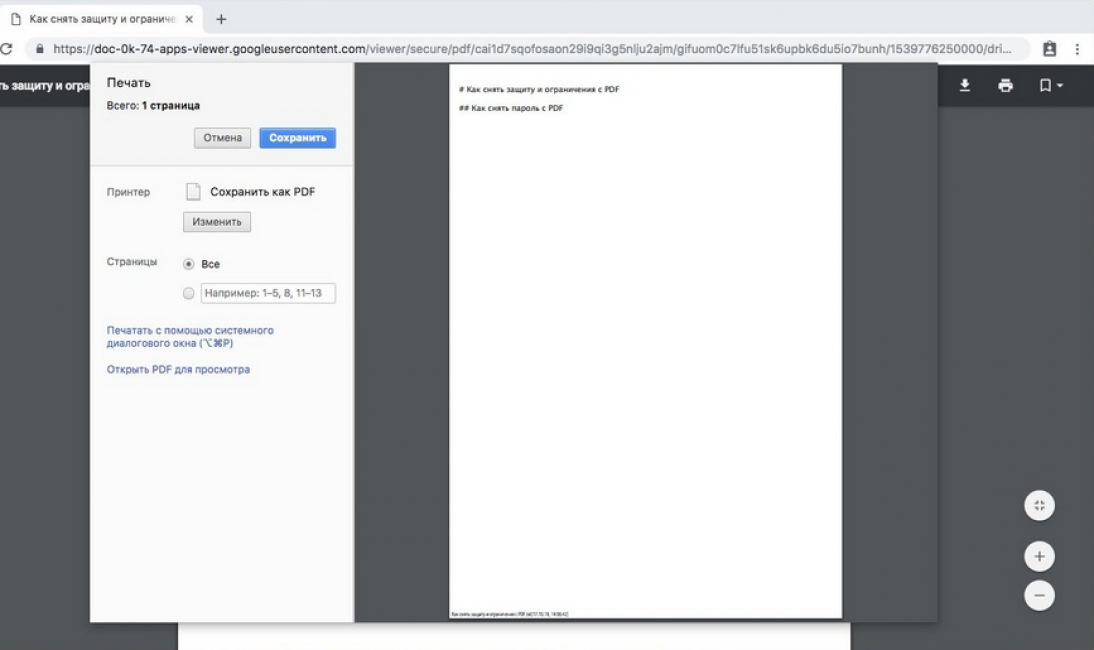Viewport: 1094px width, 650px height.
Task: Focus the page range input field
Action: click(x=268, y=294)
